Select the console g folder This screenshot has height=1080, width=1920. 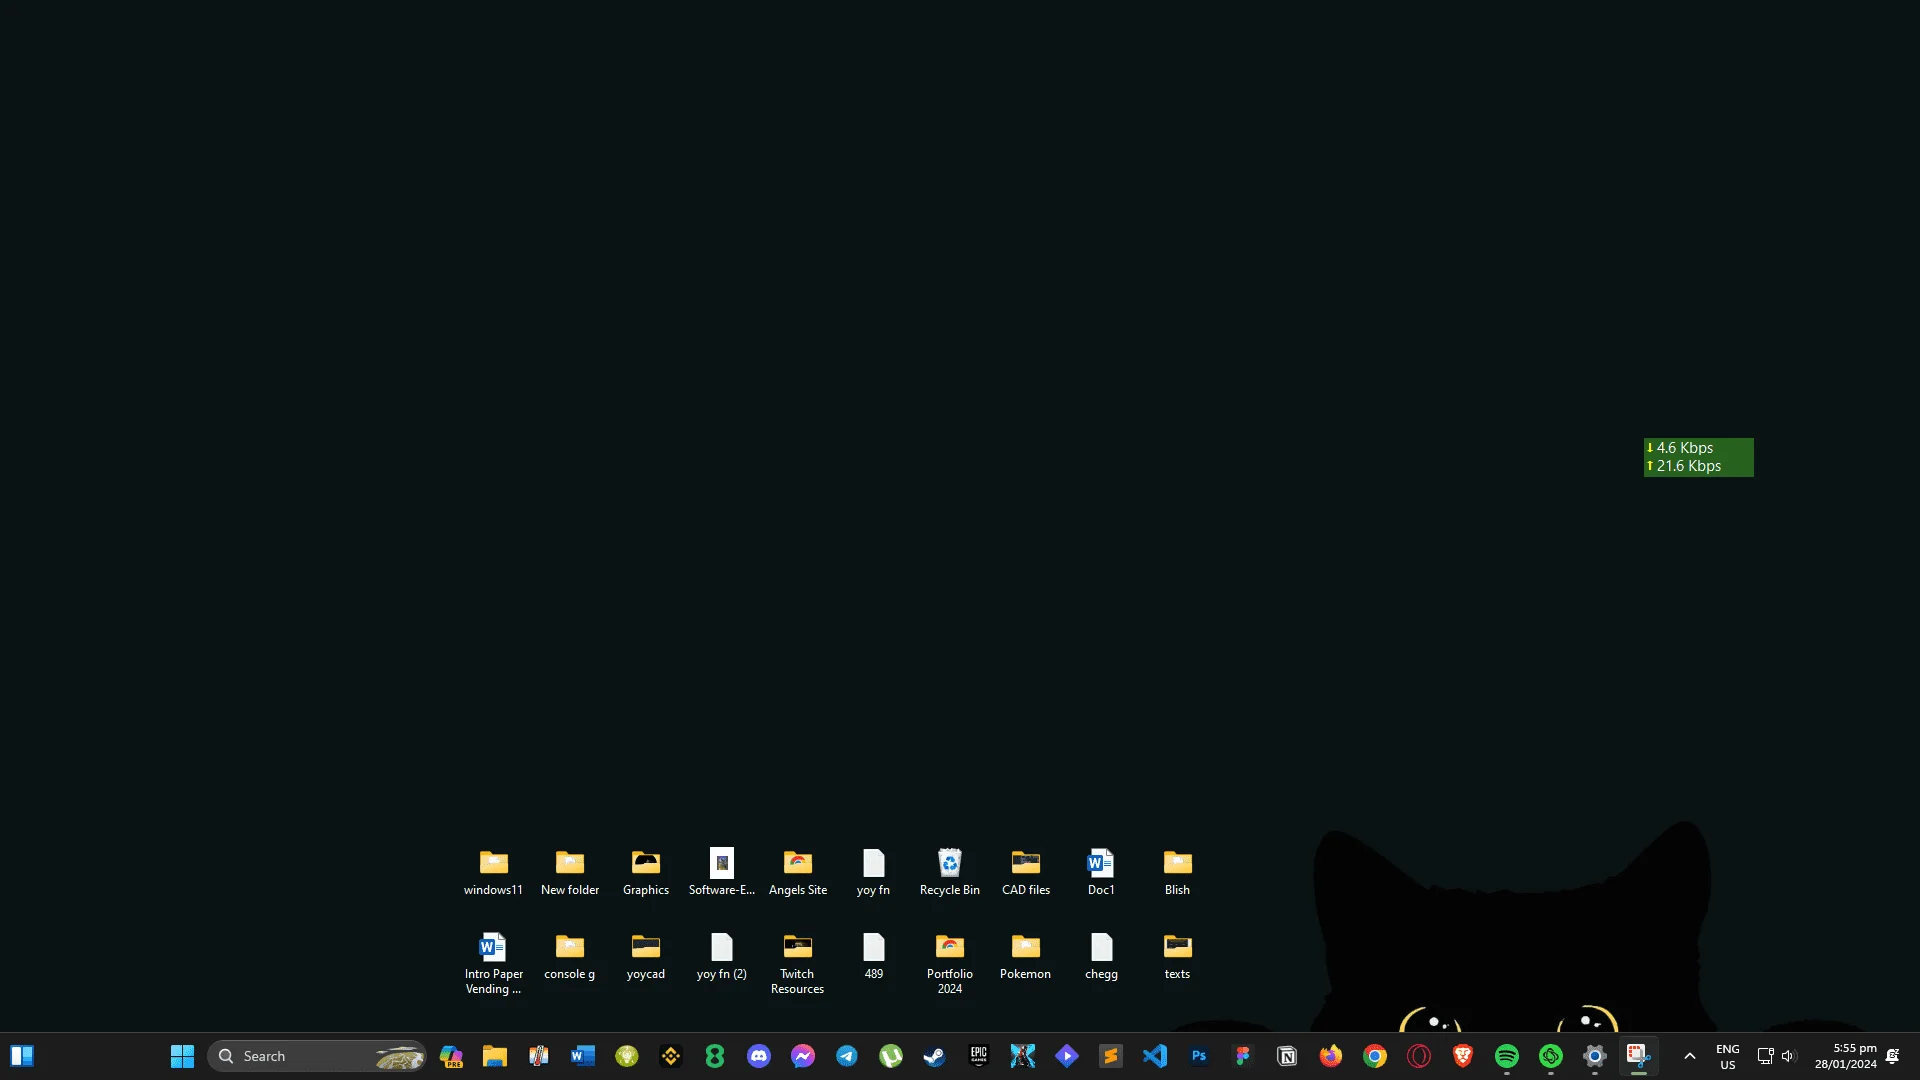tap(570, 956)
